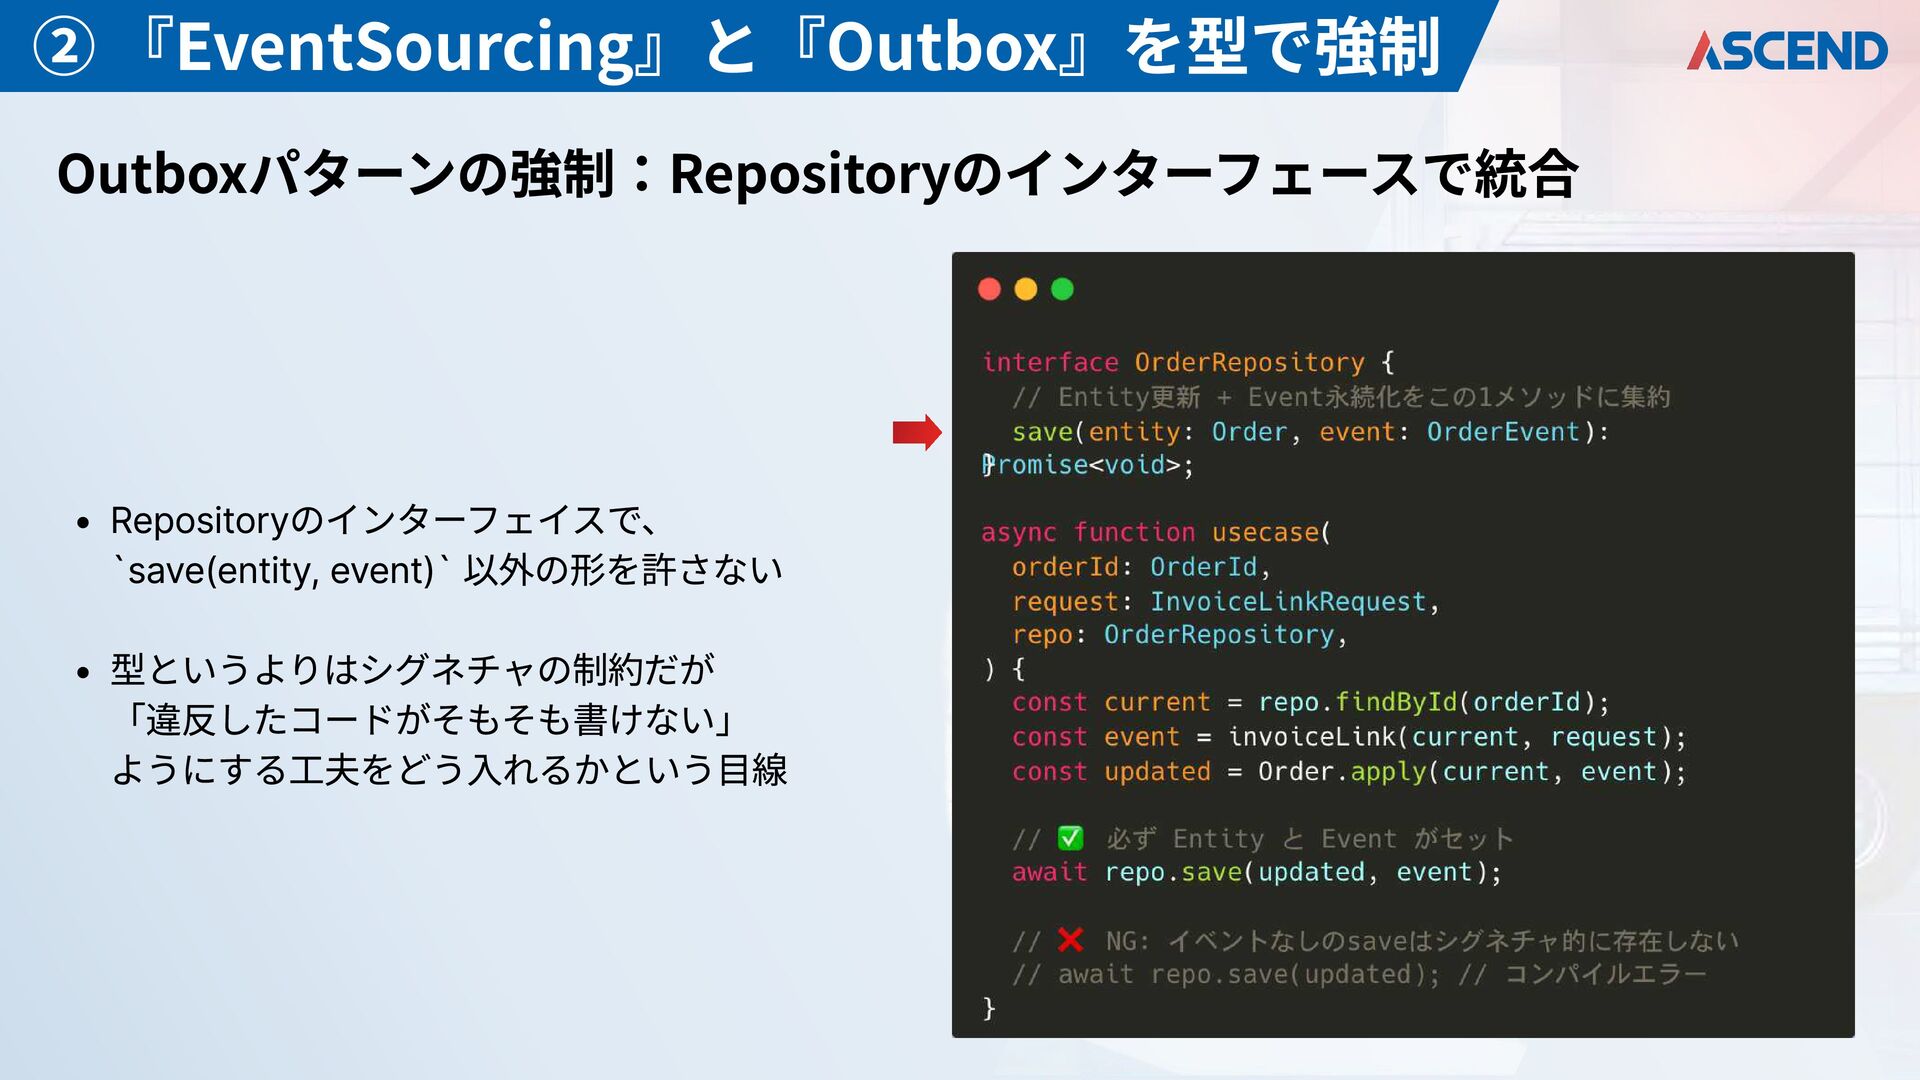This screenshot has height=1080, width=1920.
Task: Click the slide heading about Outboxパターン
Action: (817, 174)
